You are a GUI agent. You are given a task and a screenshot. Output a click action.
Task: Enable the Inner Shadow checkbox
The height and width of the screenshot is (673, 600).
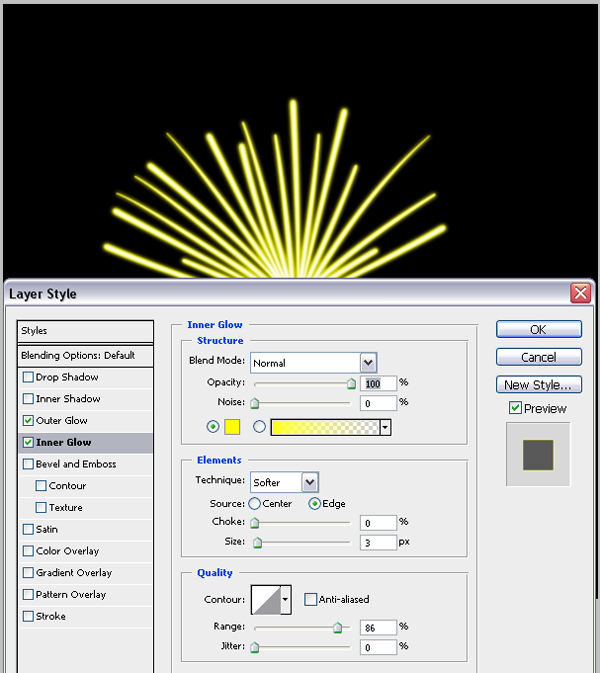[x=28, y=399]
